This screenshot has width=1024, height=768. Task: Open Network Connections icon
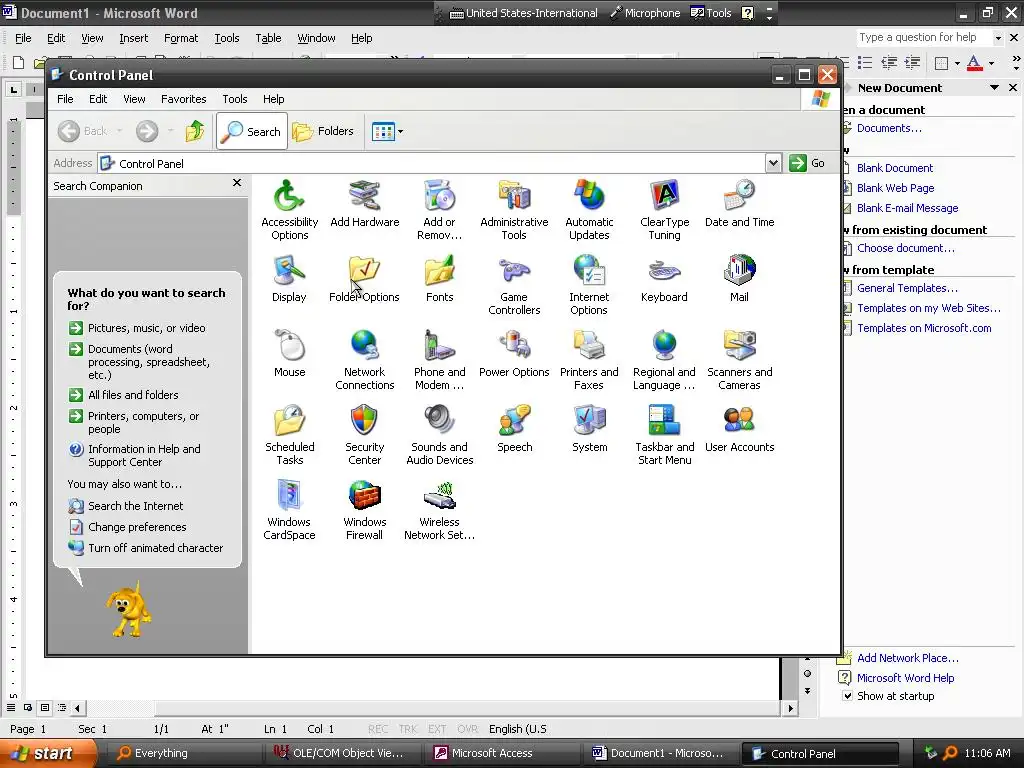pos(364,360)
